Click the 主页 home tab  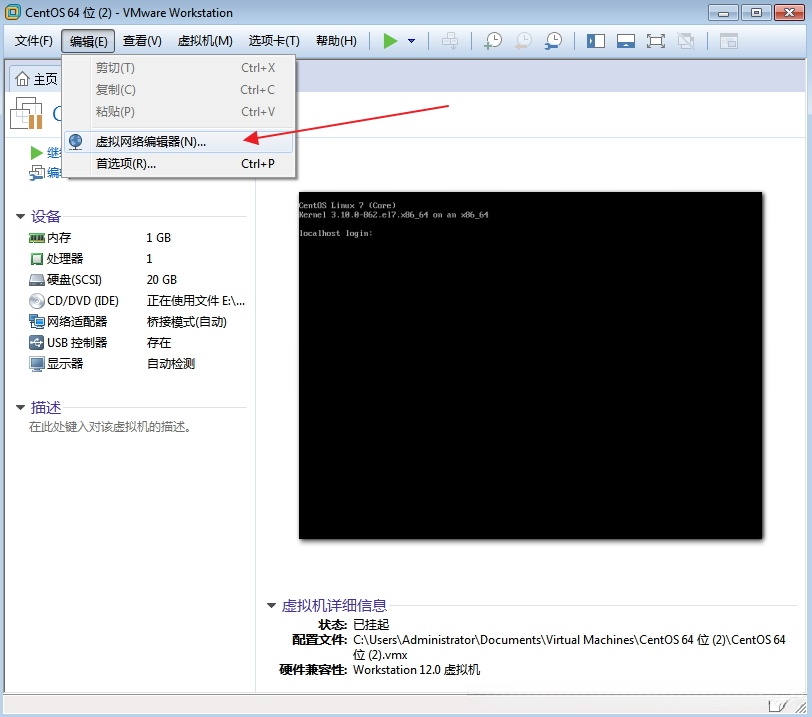[x=36, y=79]
